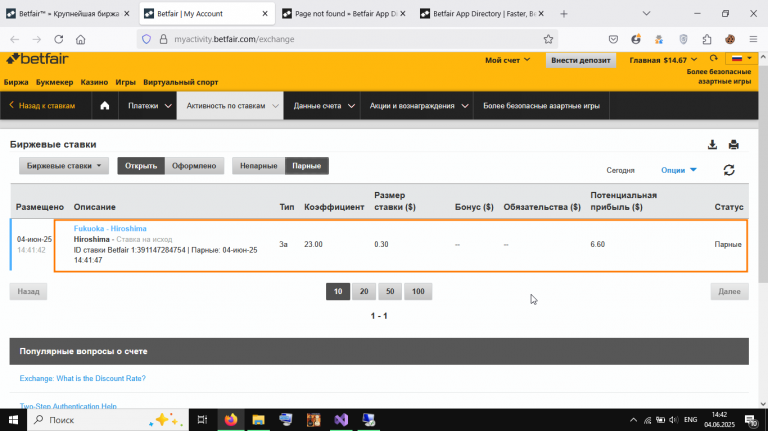This screenshot has height=431, width=768.
Task: Click the Betfair logo
Action: 37,59
